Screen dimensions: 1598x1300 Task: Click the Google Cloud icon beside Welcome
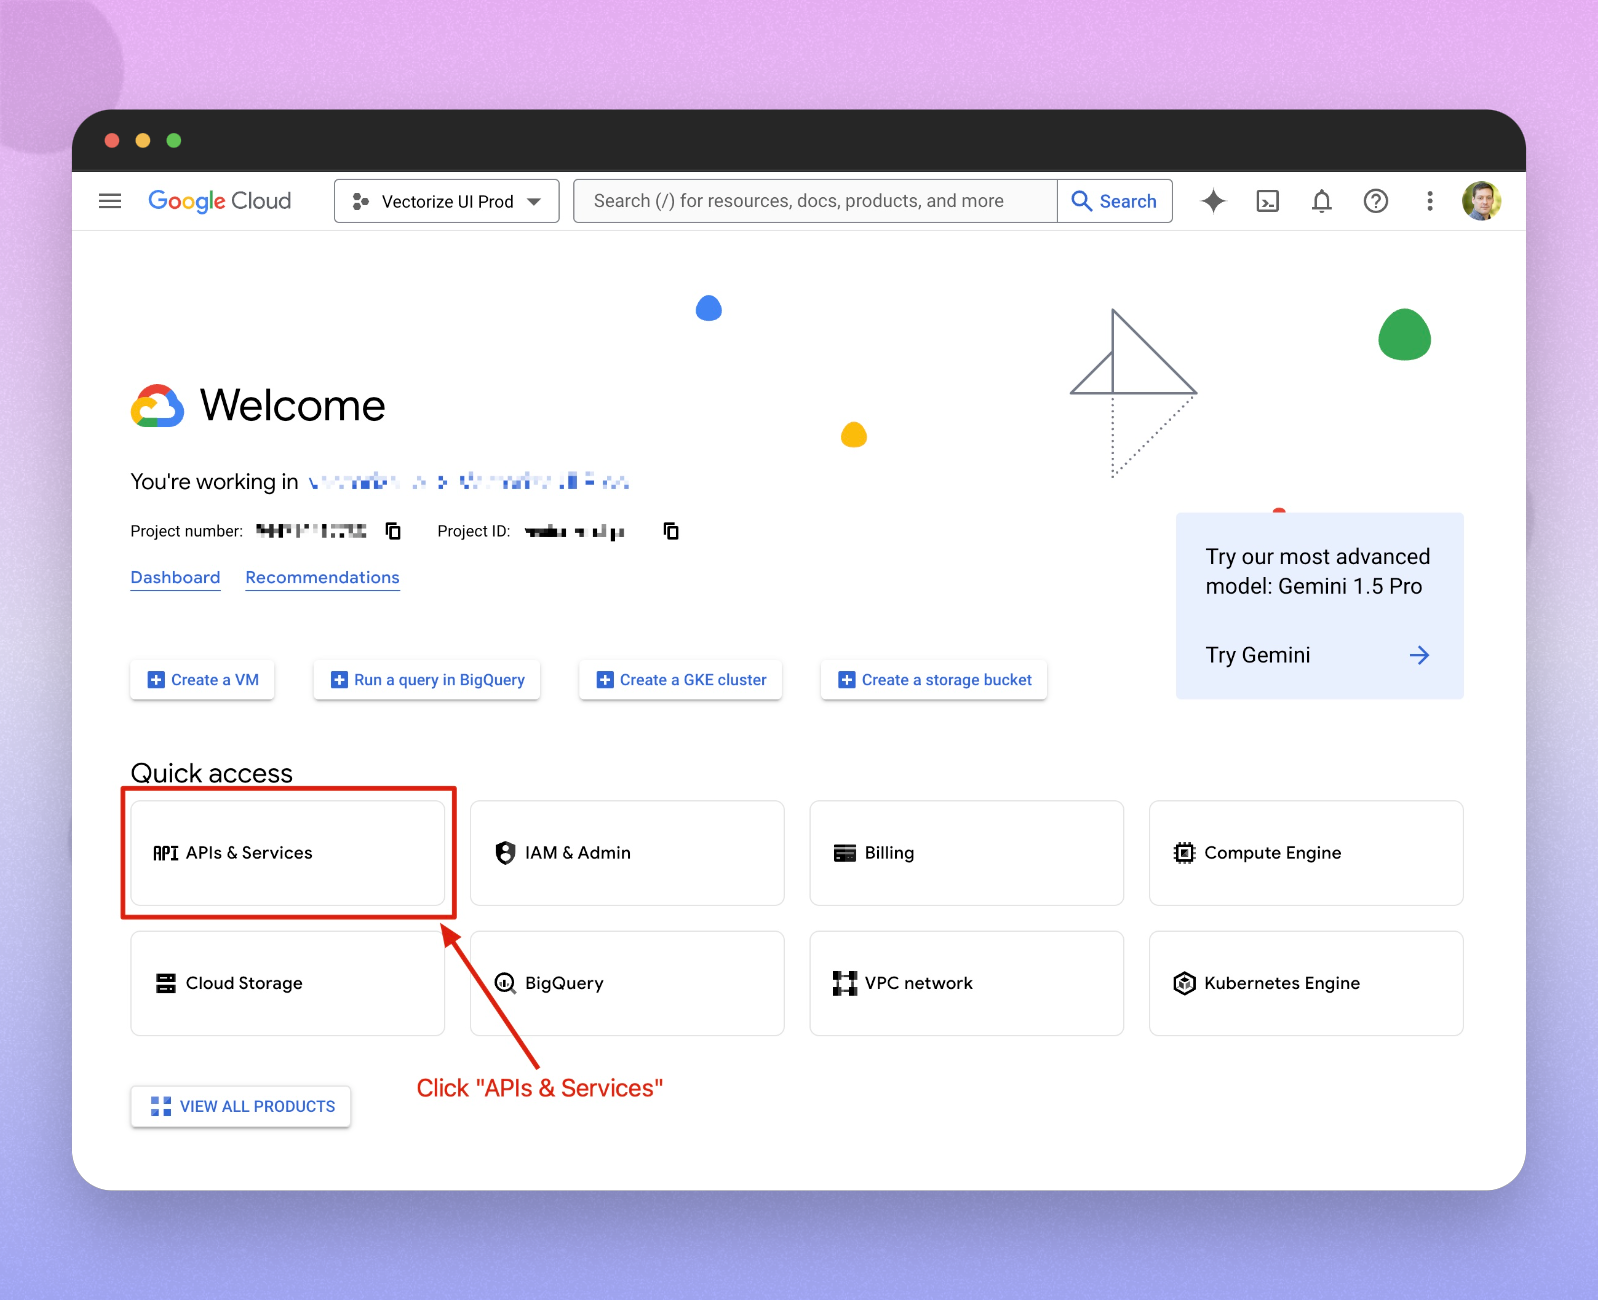157,406
